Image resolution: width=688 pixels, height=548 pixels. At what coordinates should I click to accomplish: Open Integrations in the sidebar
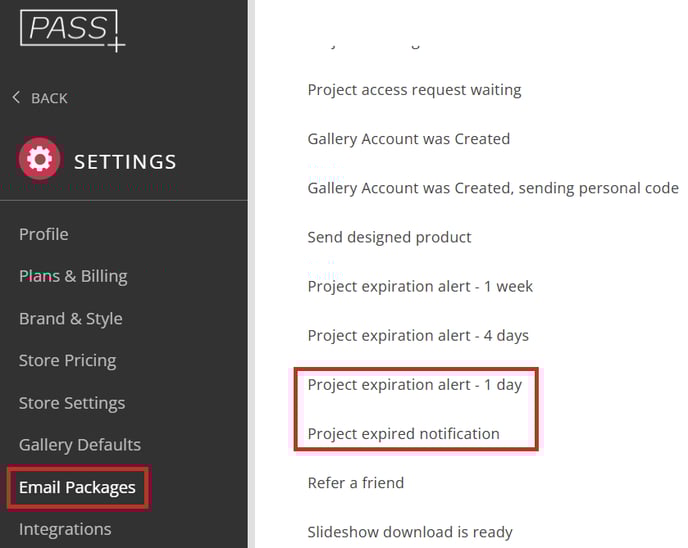pyautogui.click(x=65, y=529)
